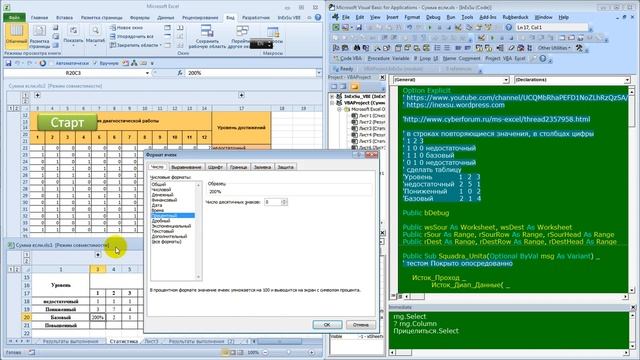Open the Tools menu in VBA editor
The width and height of the screenshot is (640, 360).
(467, 17)
